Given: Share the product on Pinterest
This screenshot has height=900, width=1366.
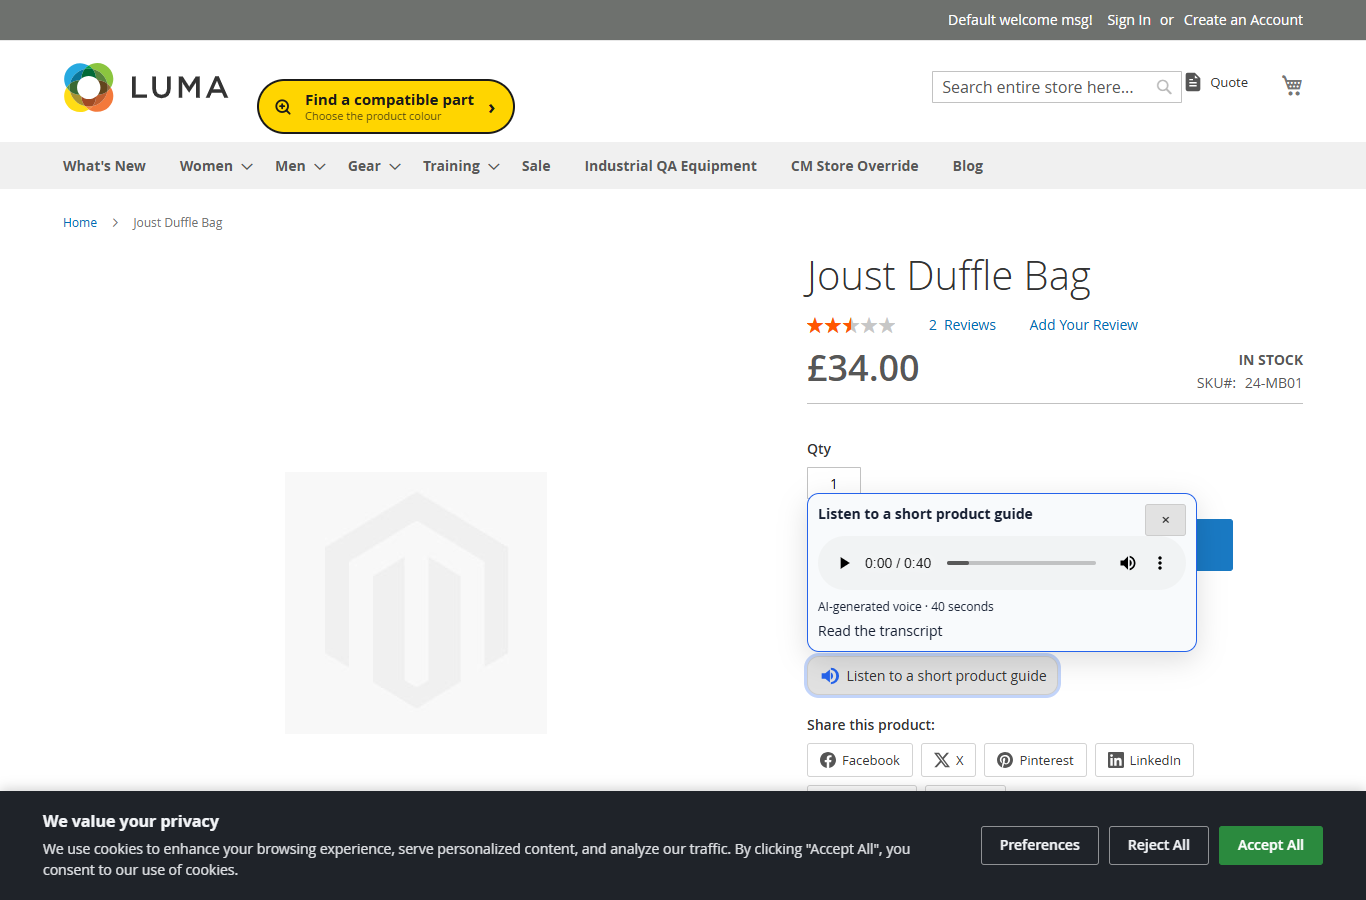Looking at the screenshot, I should (1035, 760).
